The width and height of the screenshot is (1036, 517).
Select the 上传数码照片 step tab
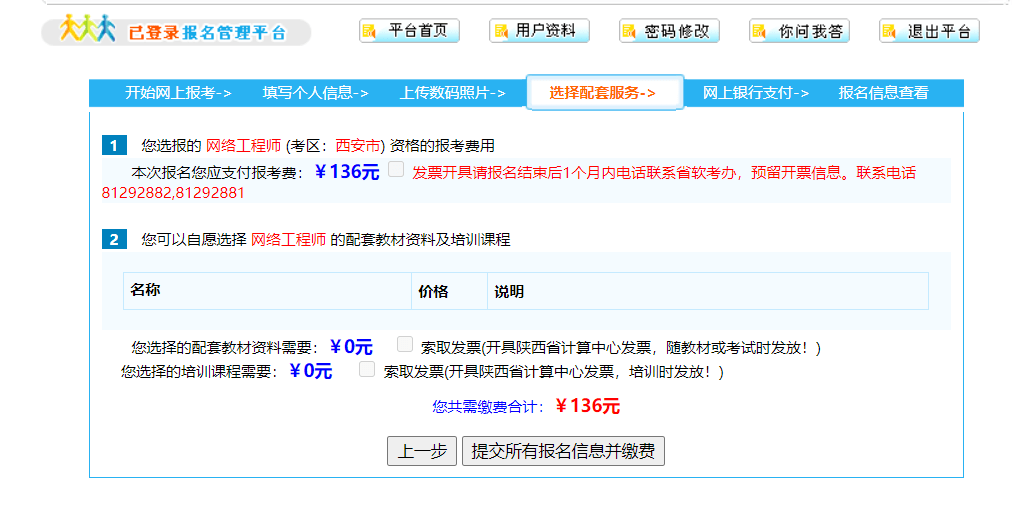point(453,93)
